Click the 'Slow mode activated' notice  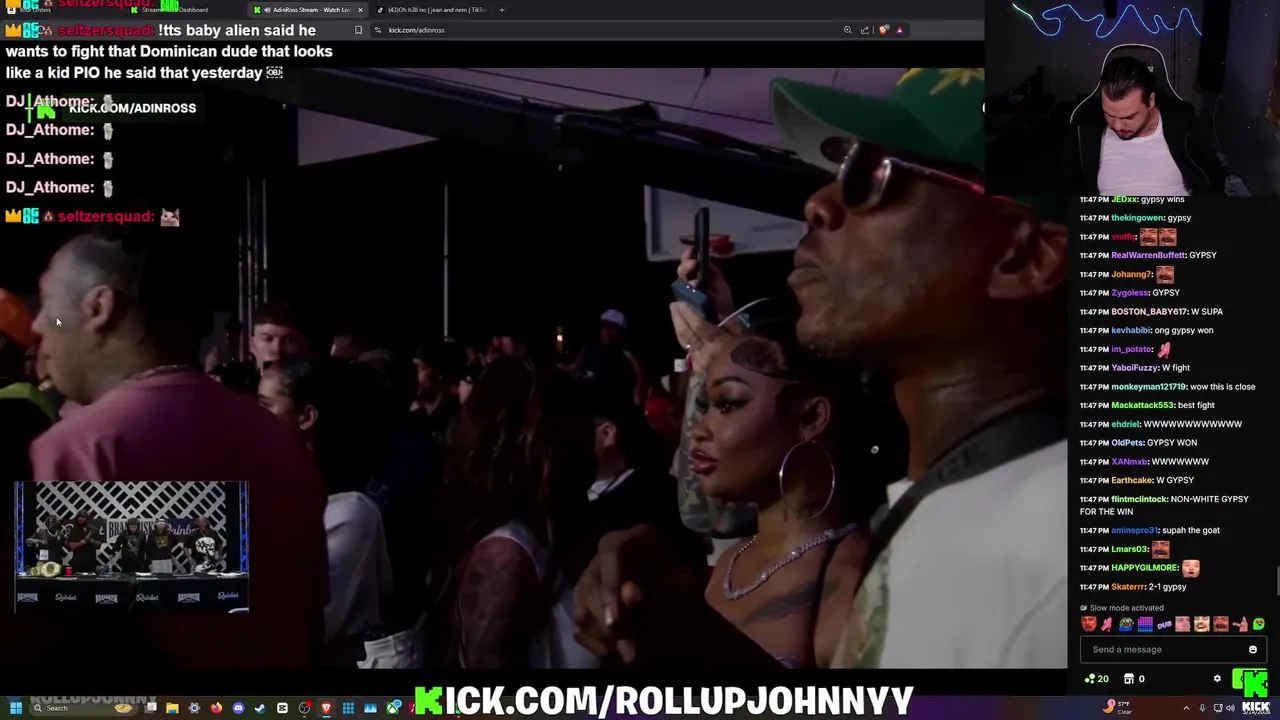pyautogui.click(x=1122, y=608)
